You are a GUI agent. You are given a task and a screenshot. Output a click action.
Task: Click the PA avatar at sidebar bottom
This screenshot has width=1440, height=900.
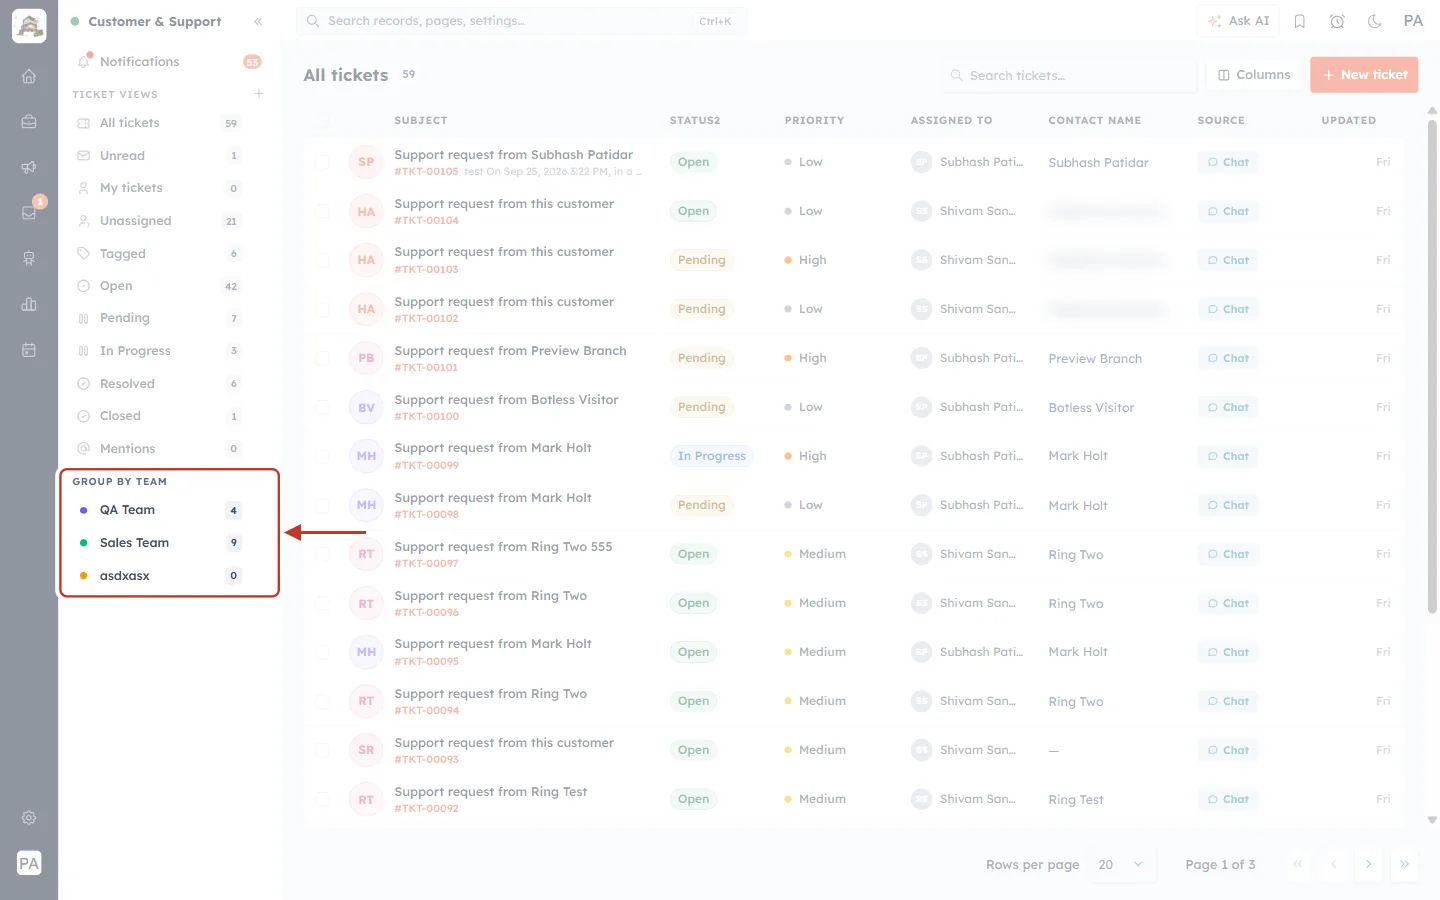(x=29, y=863)
